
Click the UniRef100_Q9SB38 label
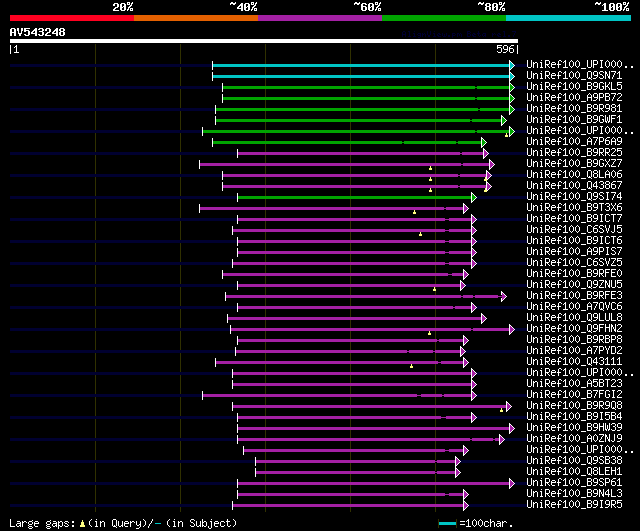pyautogui.click(x=574, y=461)
